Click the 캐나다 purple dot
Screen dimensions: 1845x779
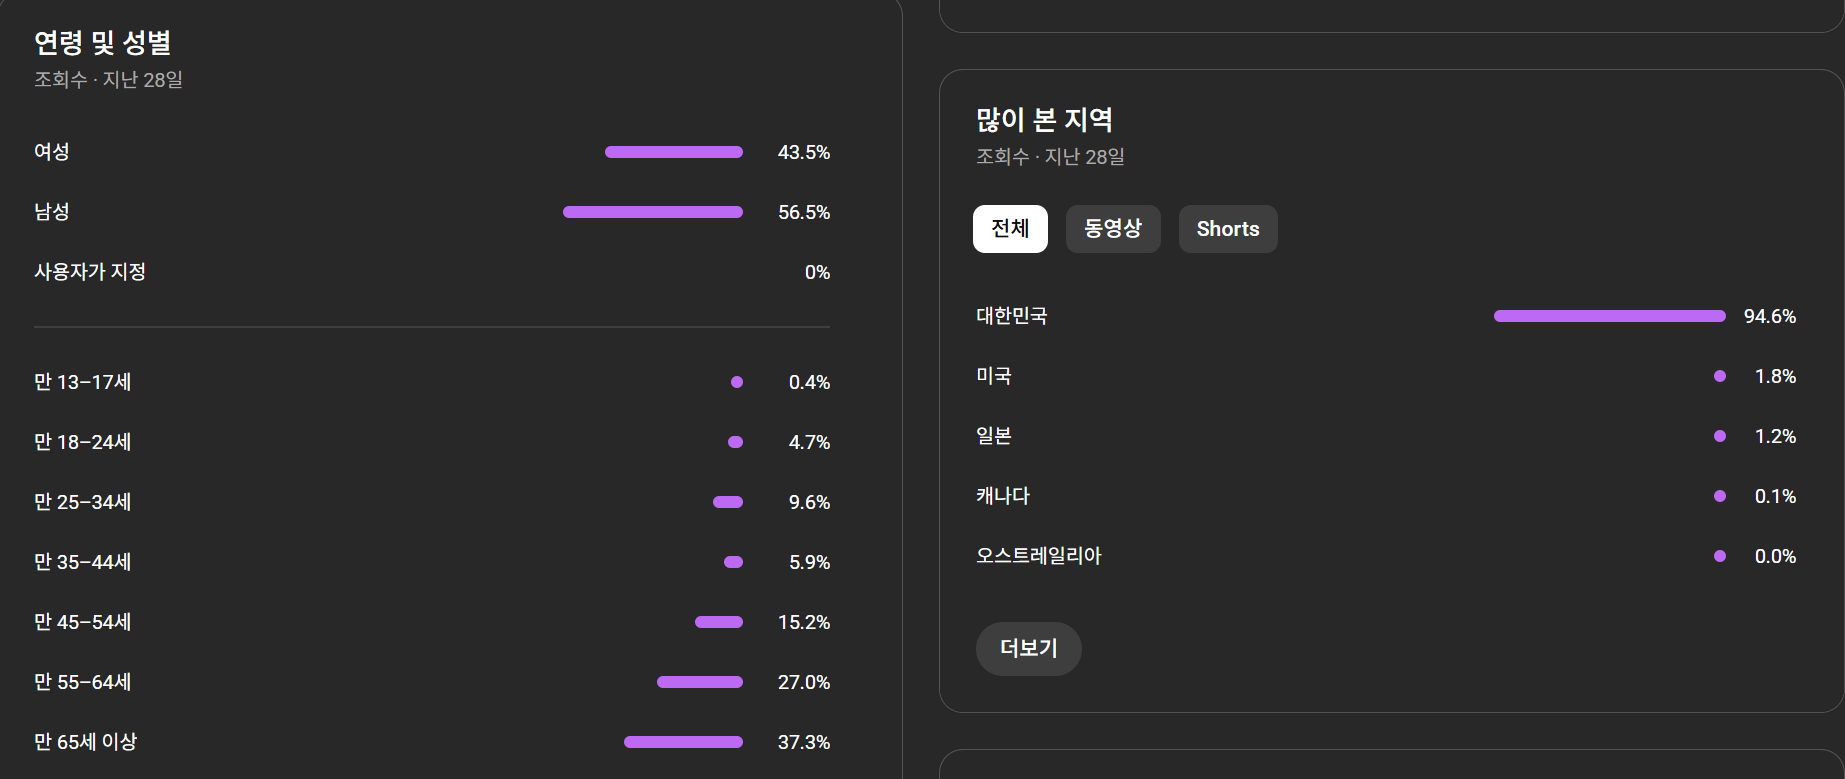coord(1720,496)
